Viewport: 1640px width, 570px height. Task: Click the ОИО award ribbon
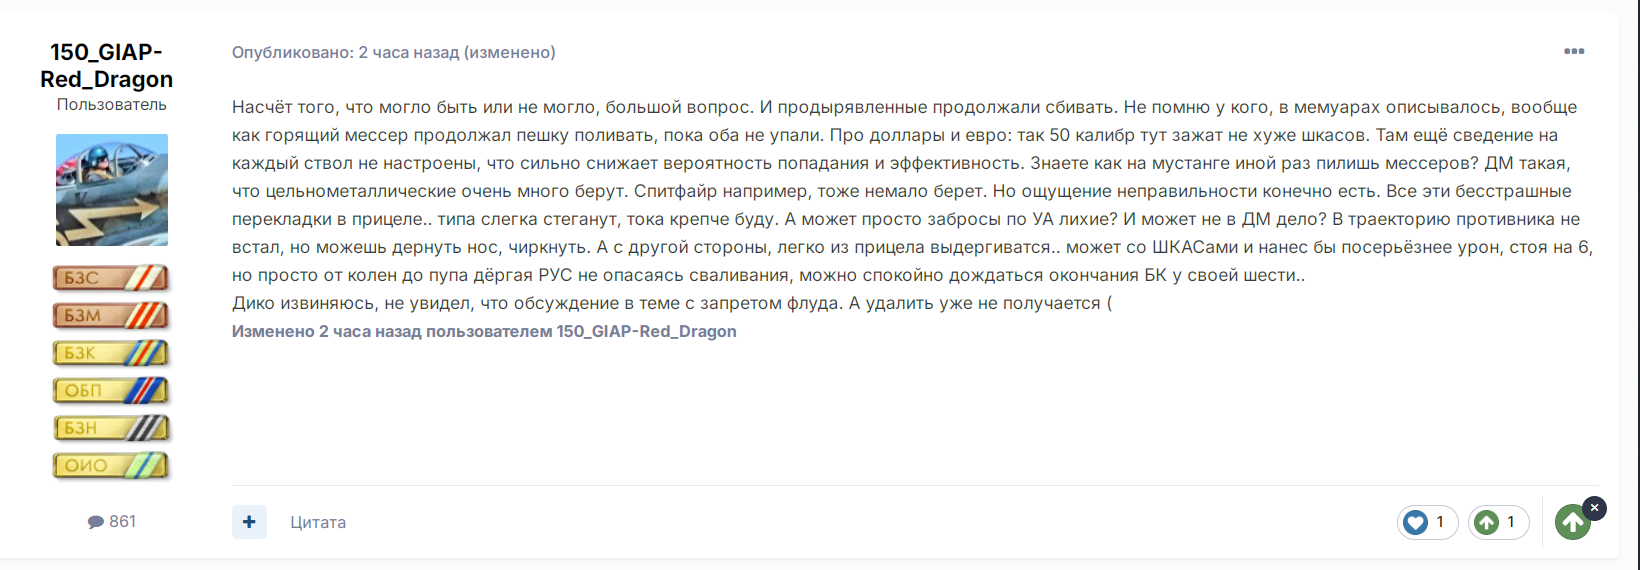pos(111,466)
